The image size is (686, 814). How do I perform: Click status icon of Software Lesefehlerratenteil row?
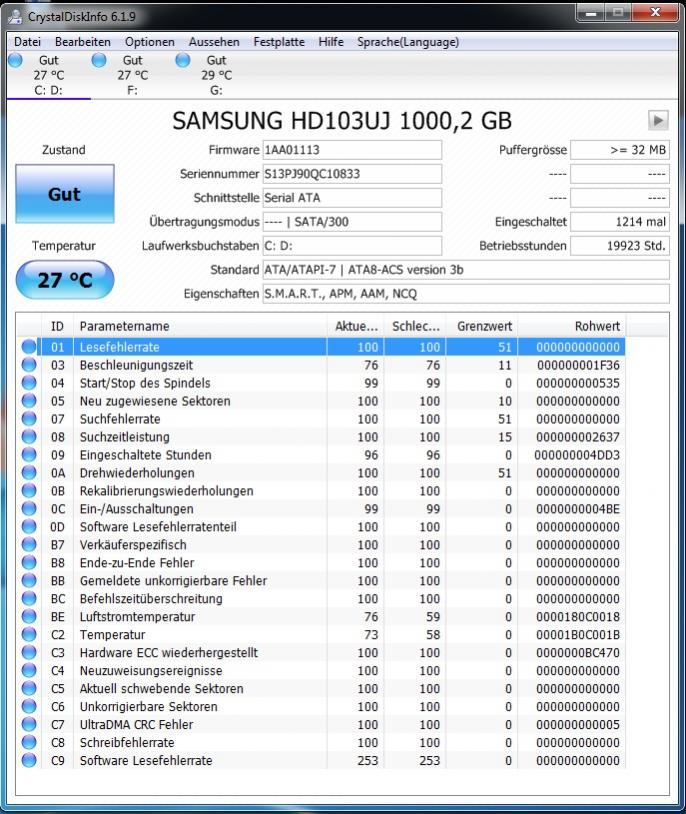(x=29, y=527)
